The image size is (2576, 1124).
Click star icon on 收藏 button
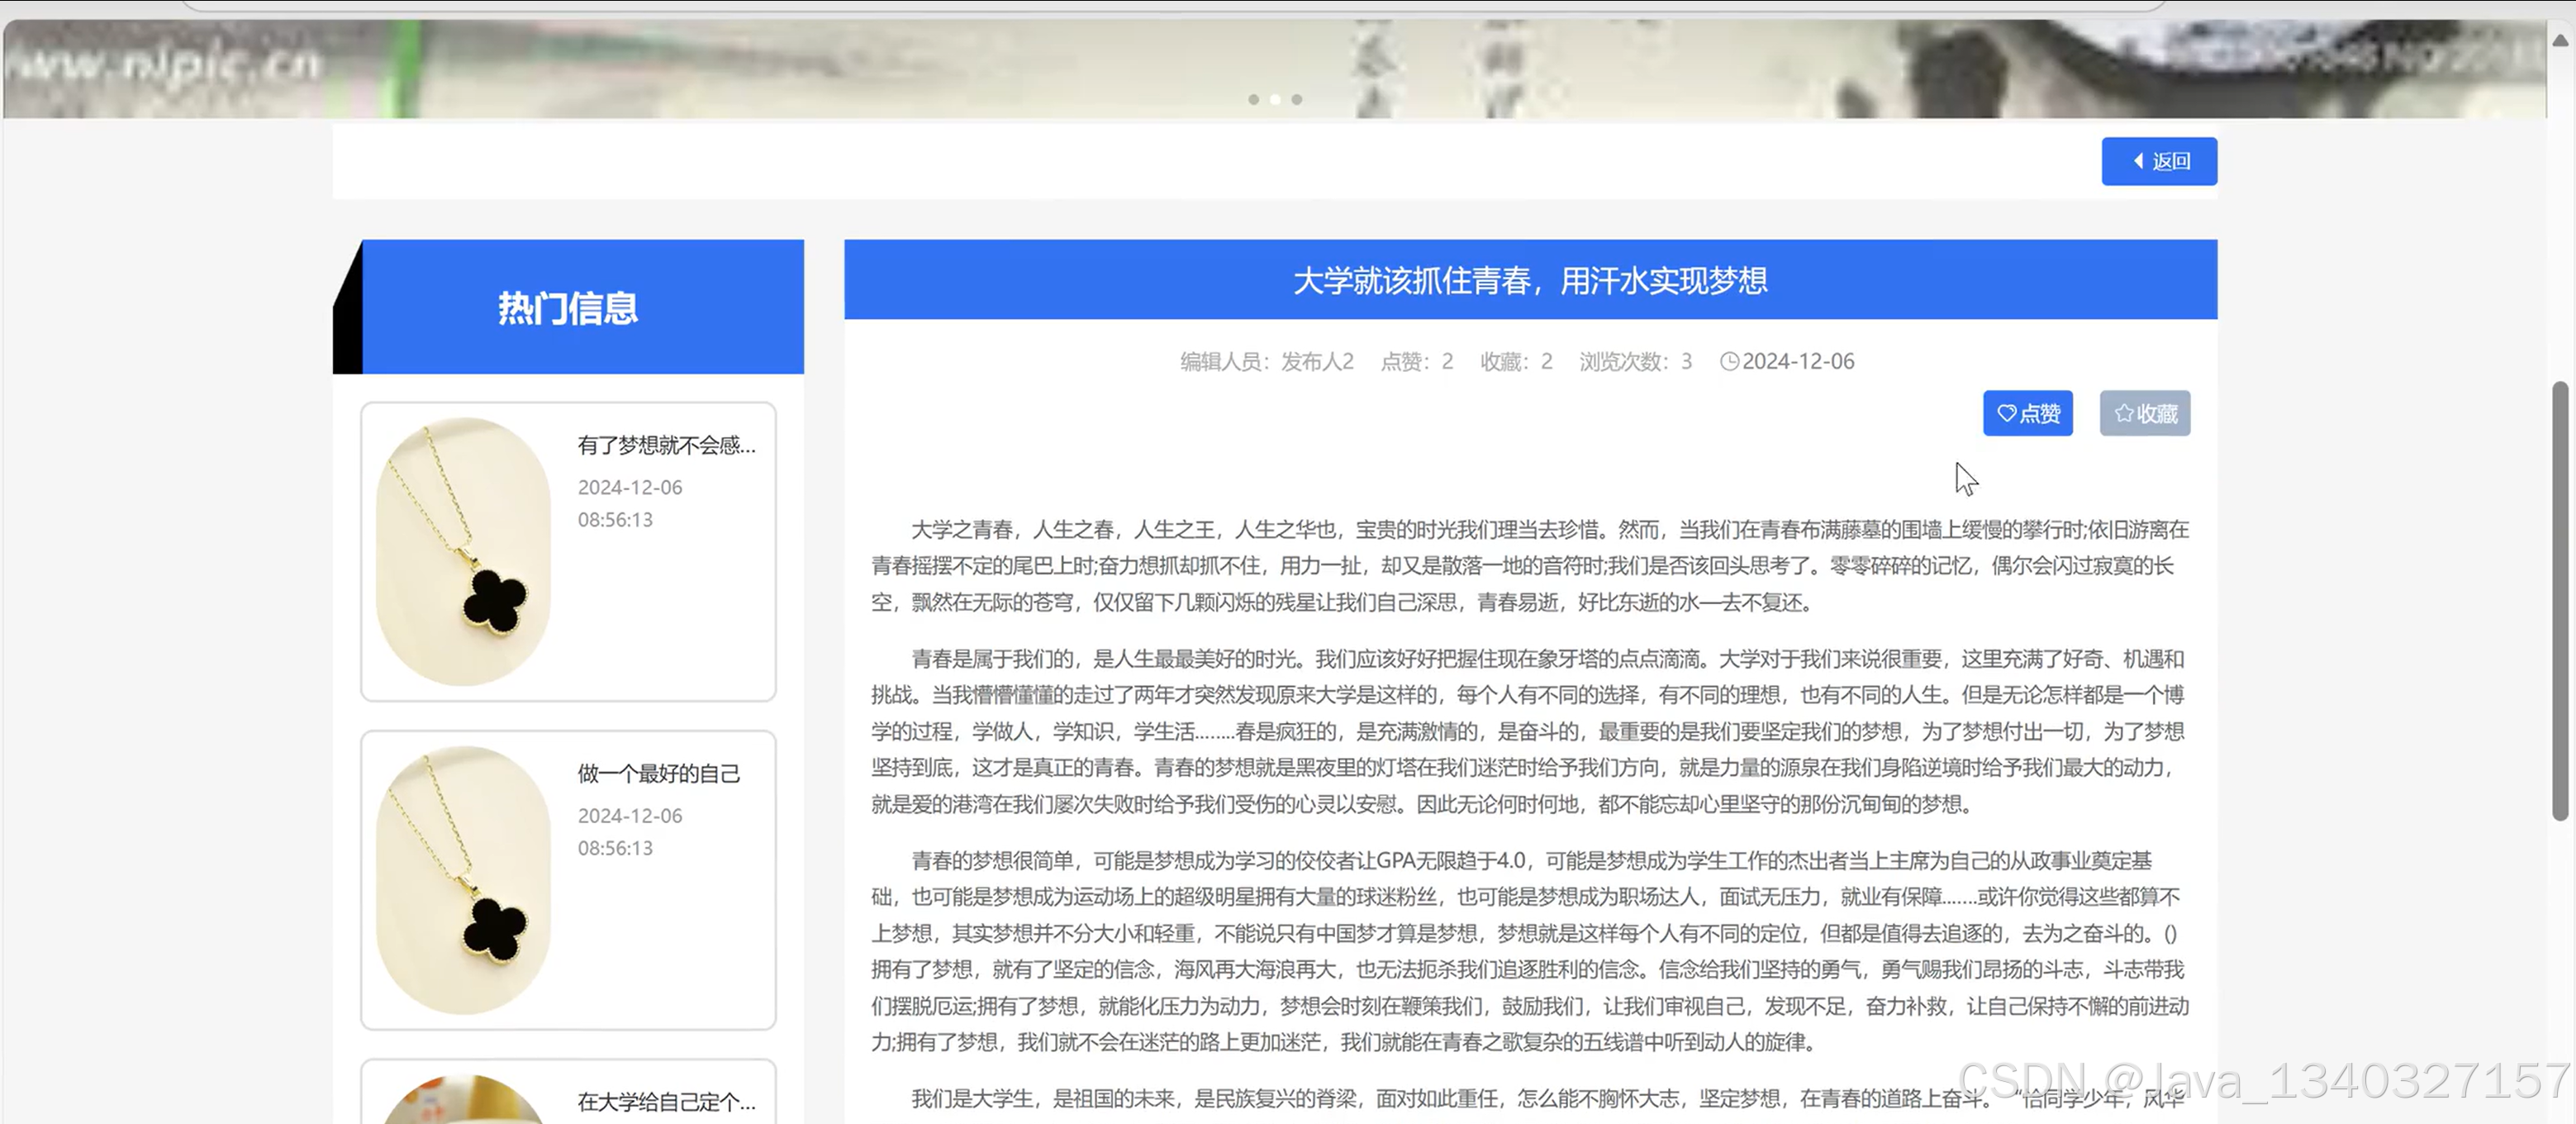pyautogui.click(x=2123, y=413)
